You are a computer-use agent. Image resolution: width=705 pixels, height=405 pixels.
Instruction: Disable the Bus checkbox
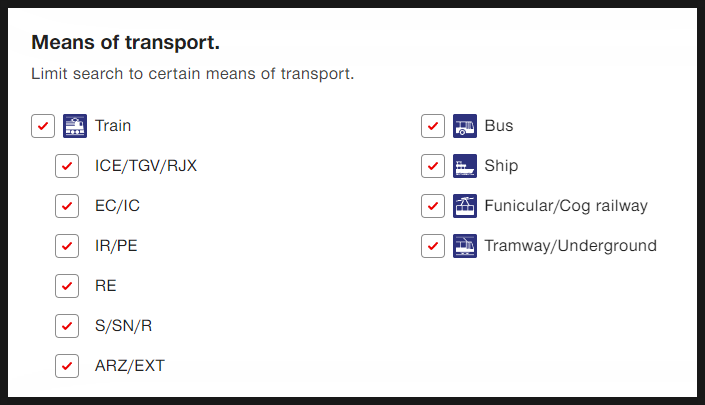(433, 126)
